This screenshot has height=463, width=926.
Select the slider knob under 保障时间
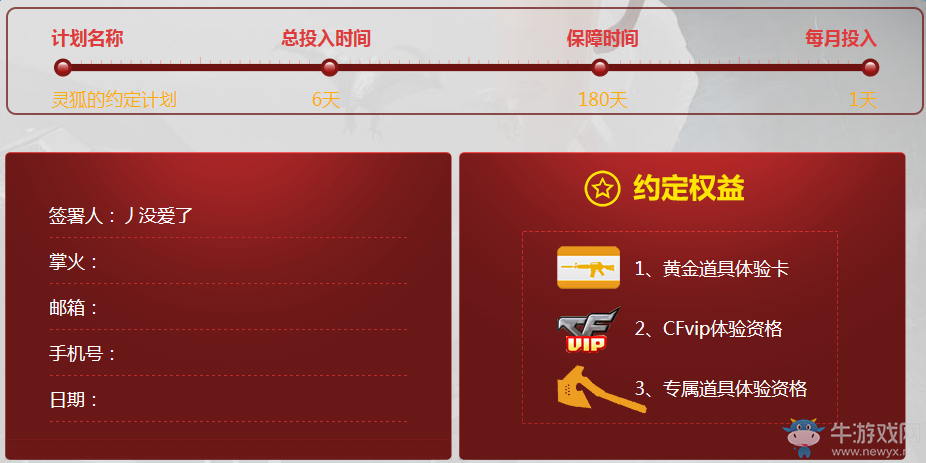coord(599,67)
